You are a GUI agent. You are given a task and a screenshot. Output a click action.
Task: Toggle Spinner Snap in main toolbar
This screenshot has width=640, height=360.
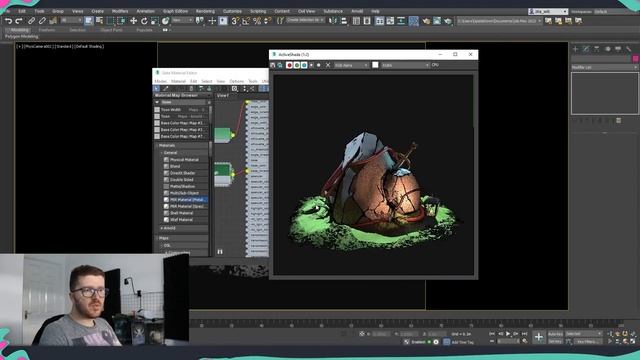267,20
